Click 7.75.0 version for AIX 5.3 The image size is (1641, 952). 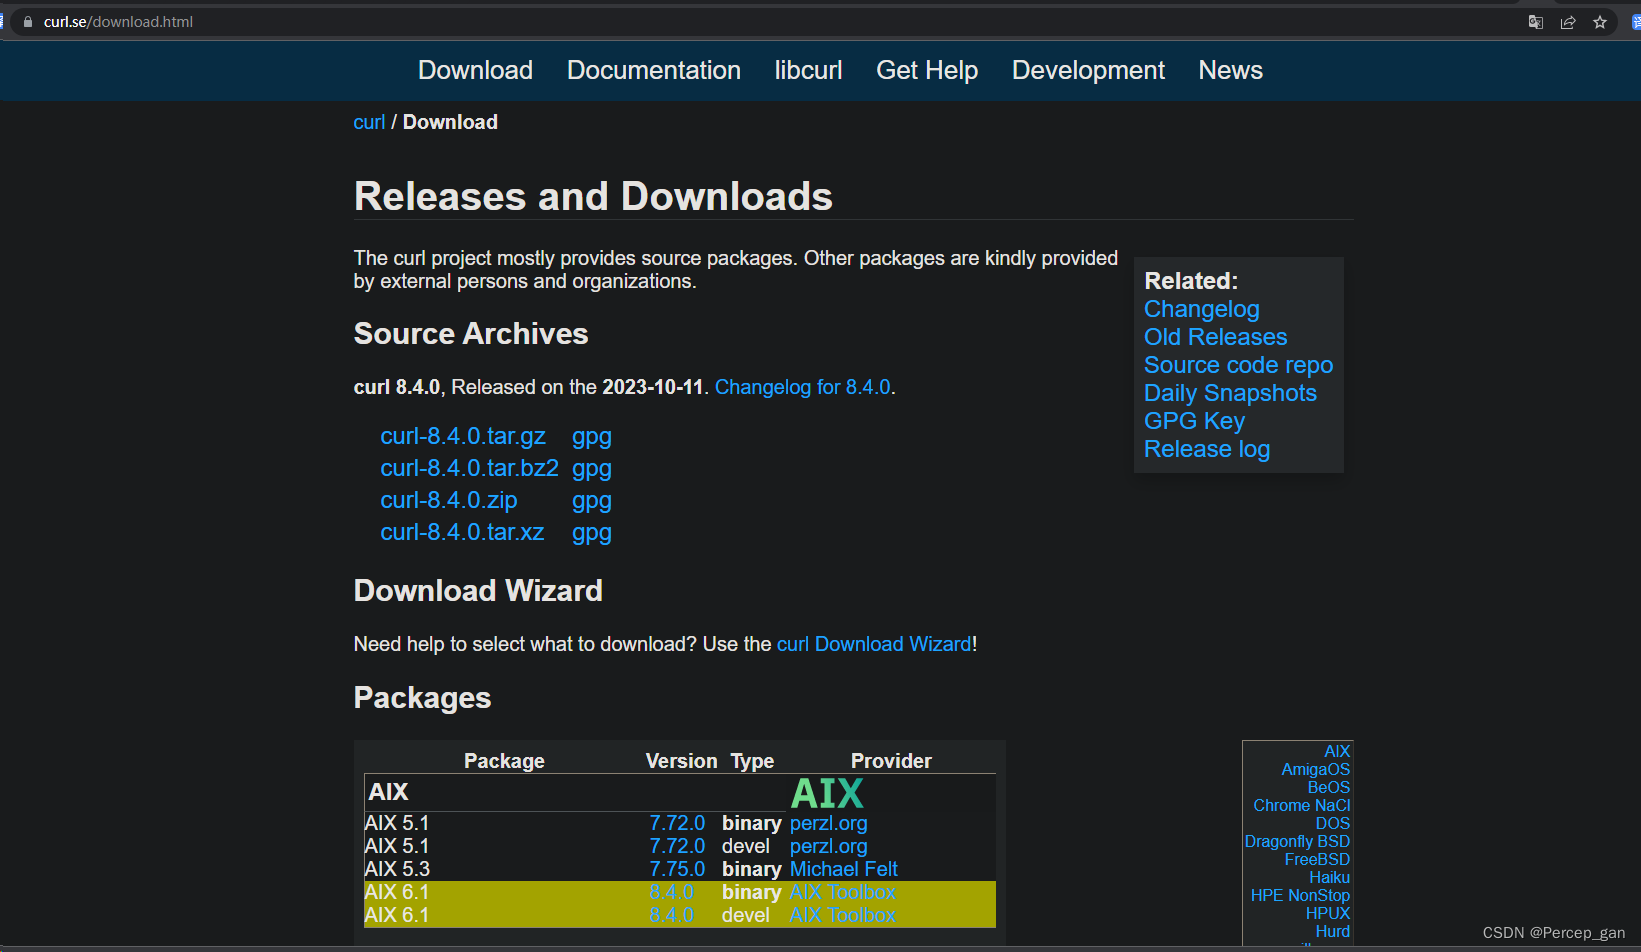(677, 869)
